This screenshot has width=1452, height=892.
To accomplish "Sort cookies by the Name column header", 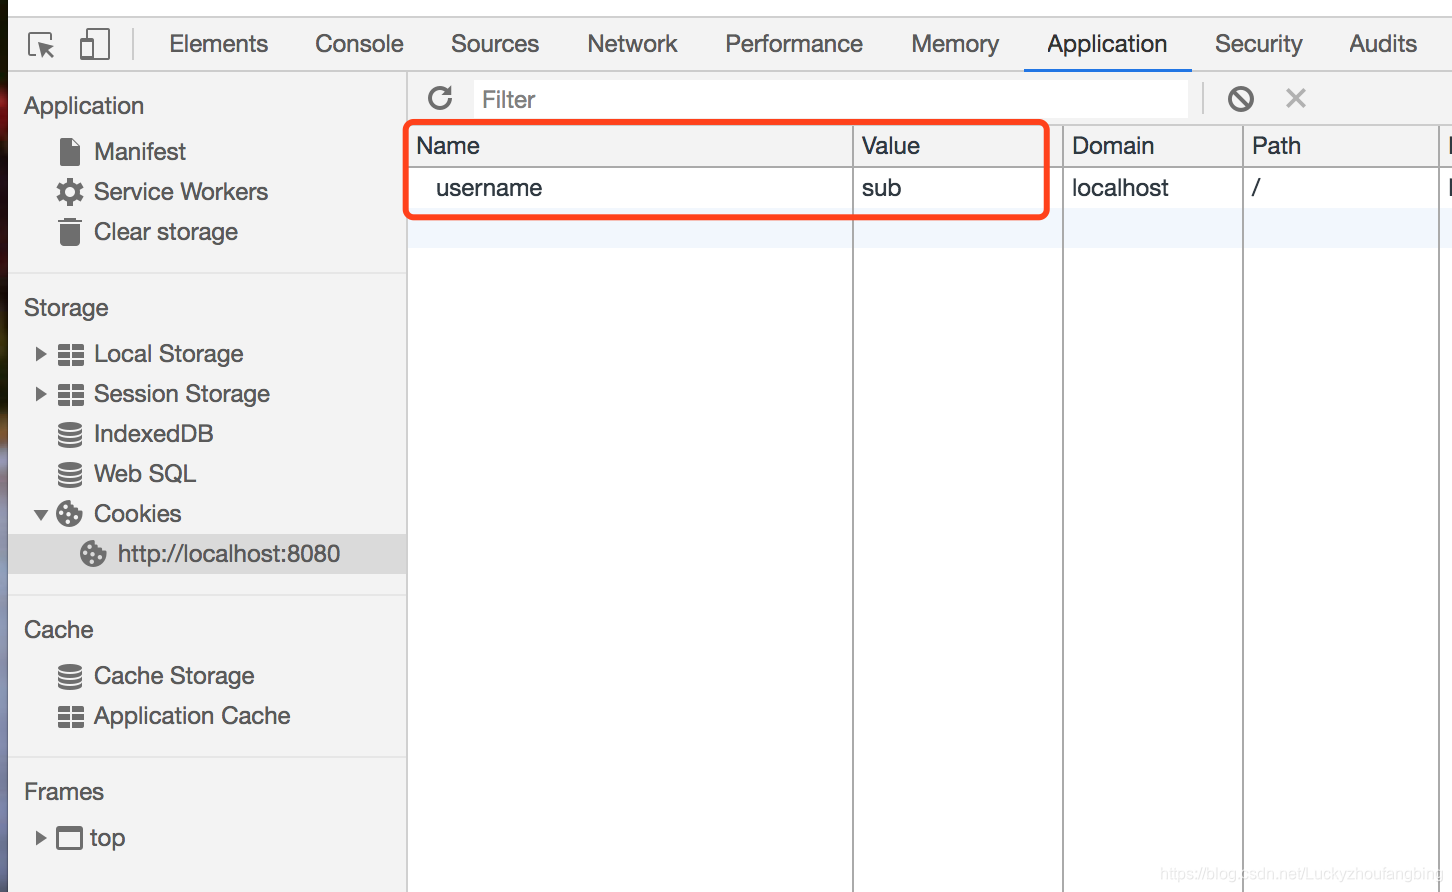I will (x=630, y=146).
